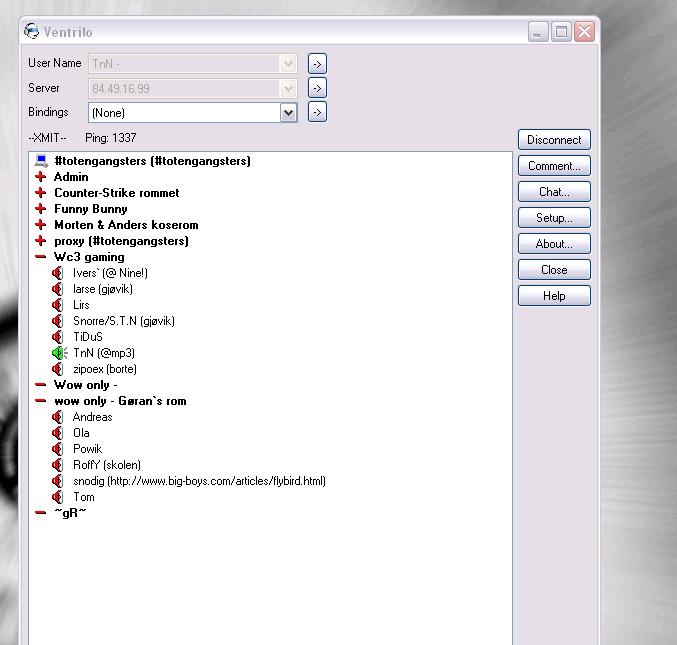Click the speaker icon beside Powik
Viewport: 677px width, 645px height.
click(x=57, y=449)
